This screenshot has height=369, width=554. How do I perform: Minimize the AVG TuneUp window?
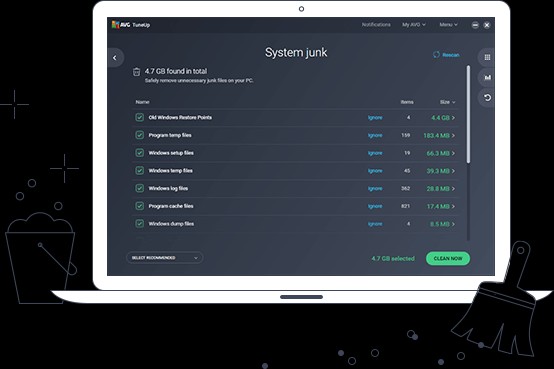pos(475,25)
